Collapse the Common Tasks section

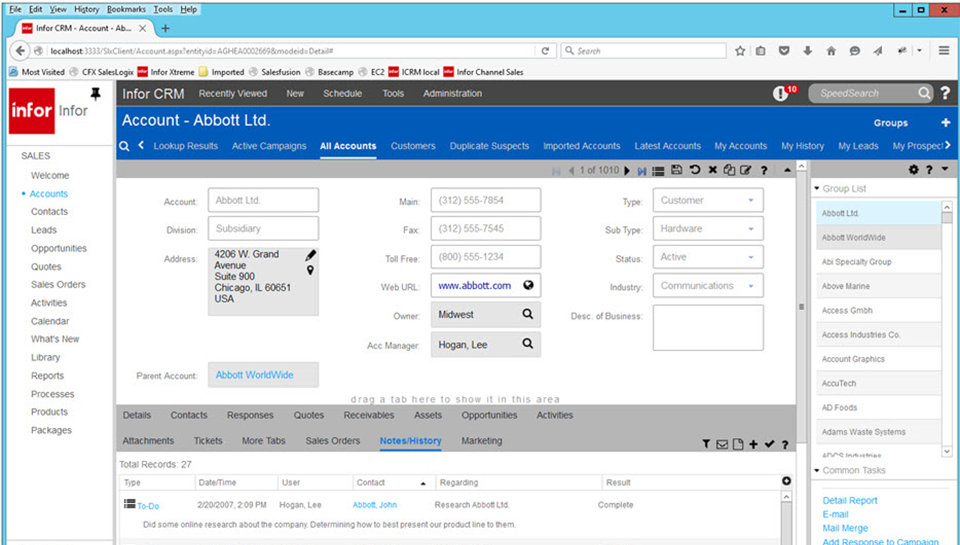pyautogui.click(x=817, y=470)
